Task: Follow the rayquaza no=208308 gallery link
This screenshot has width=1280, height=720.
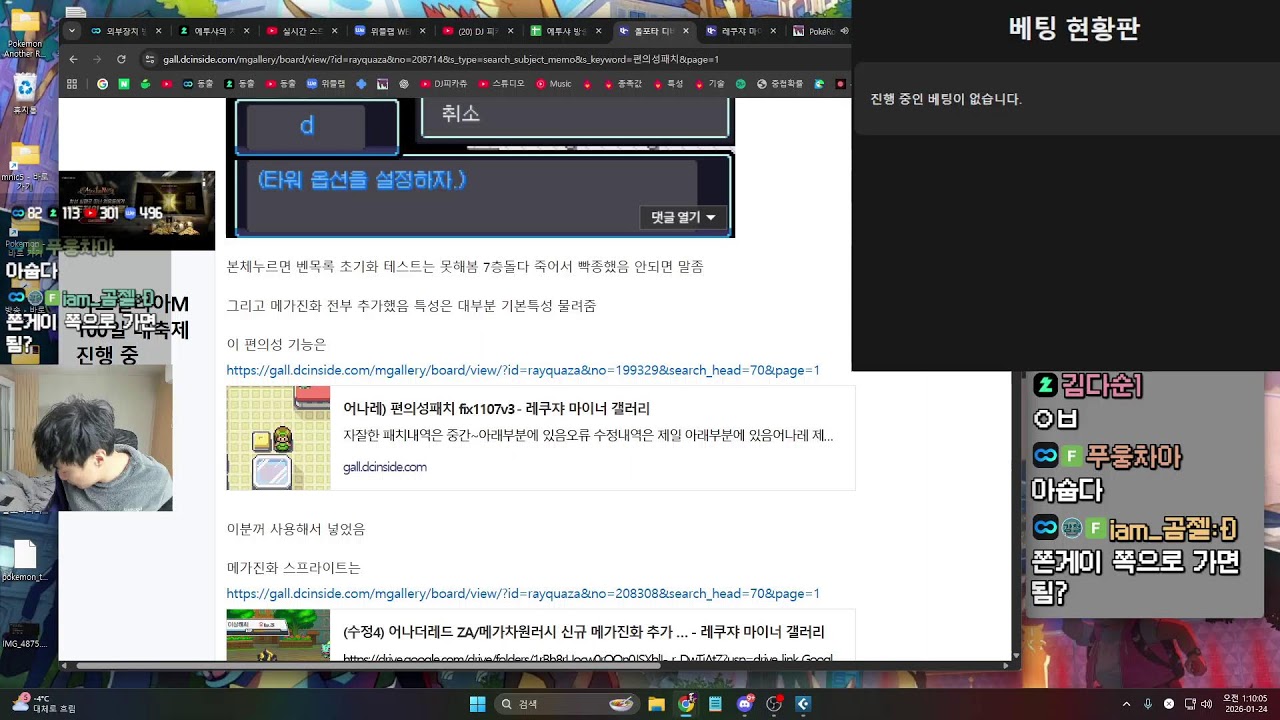Action: [x=523, y=593]
